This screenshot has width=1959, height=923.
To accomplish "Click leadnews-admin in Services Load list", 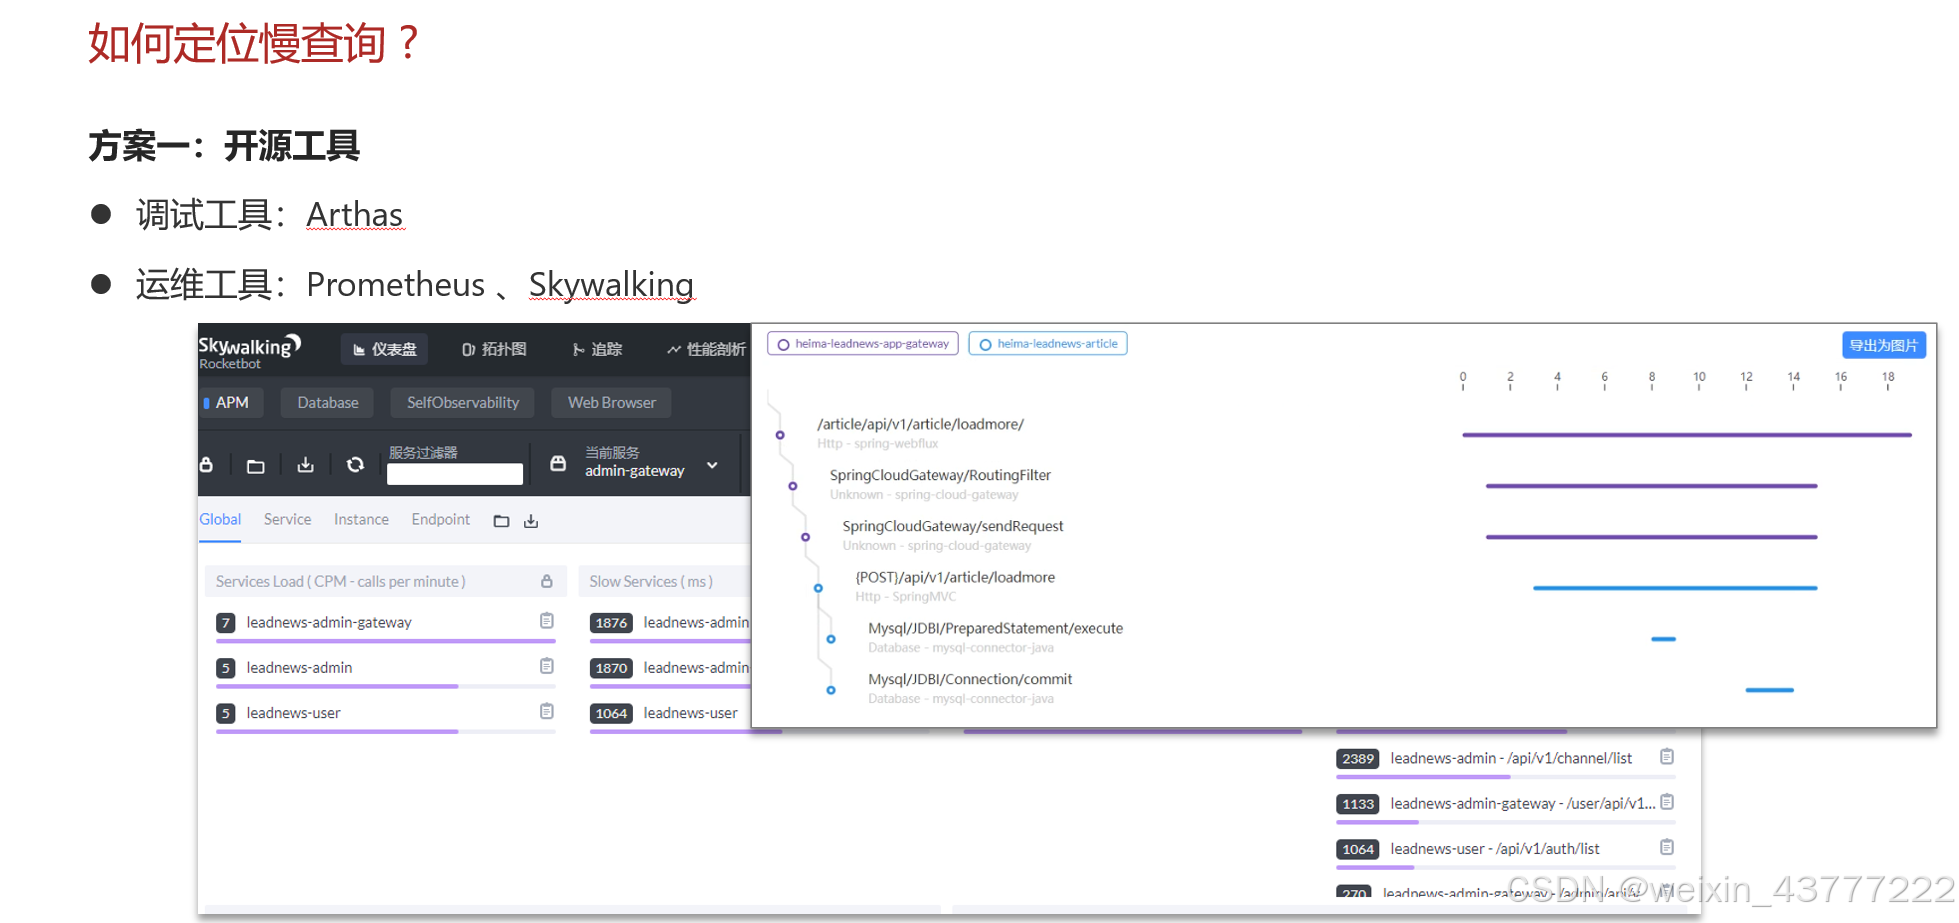I will pyautogui.click(x=299, y=667).
